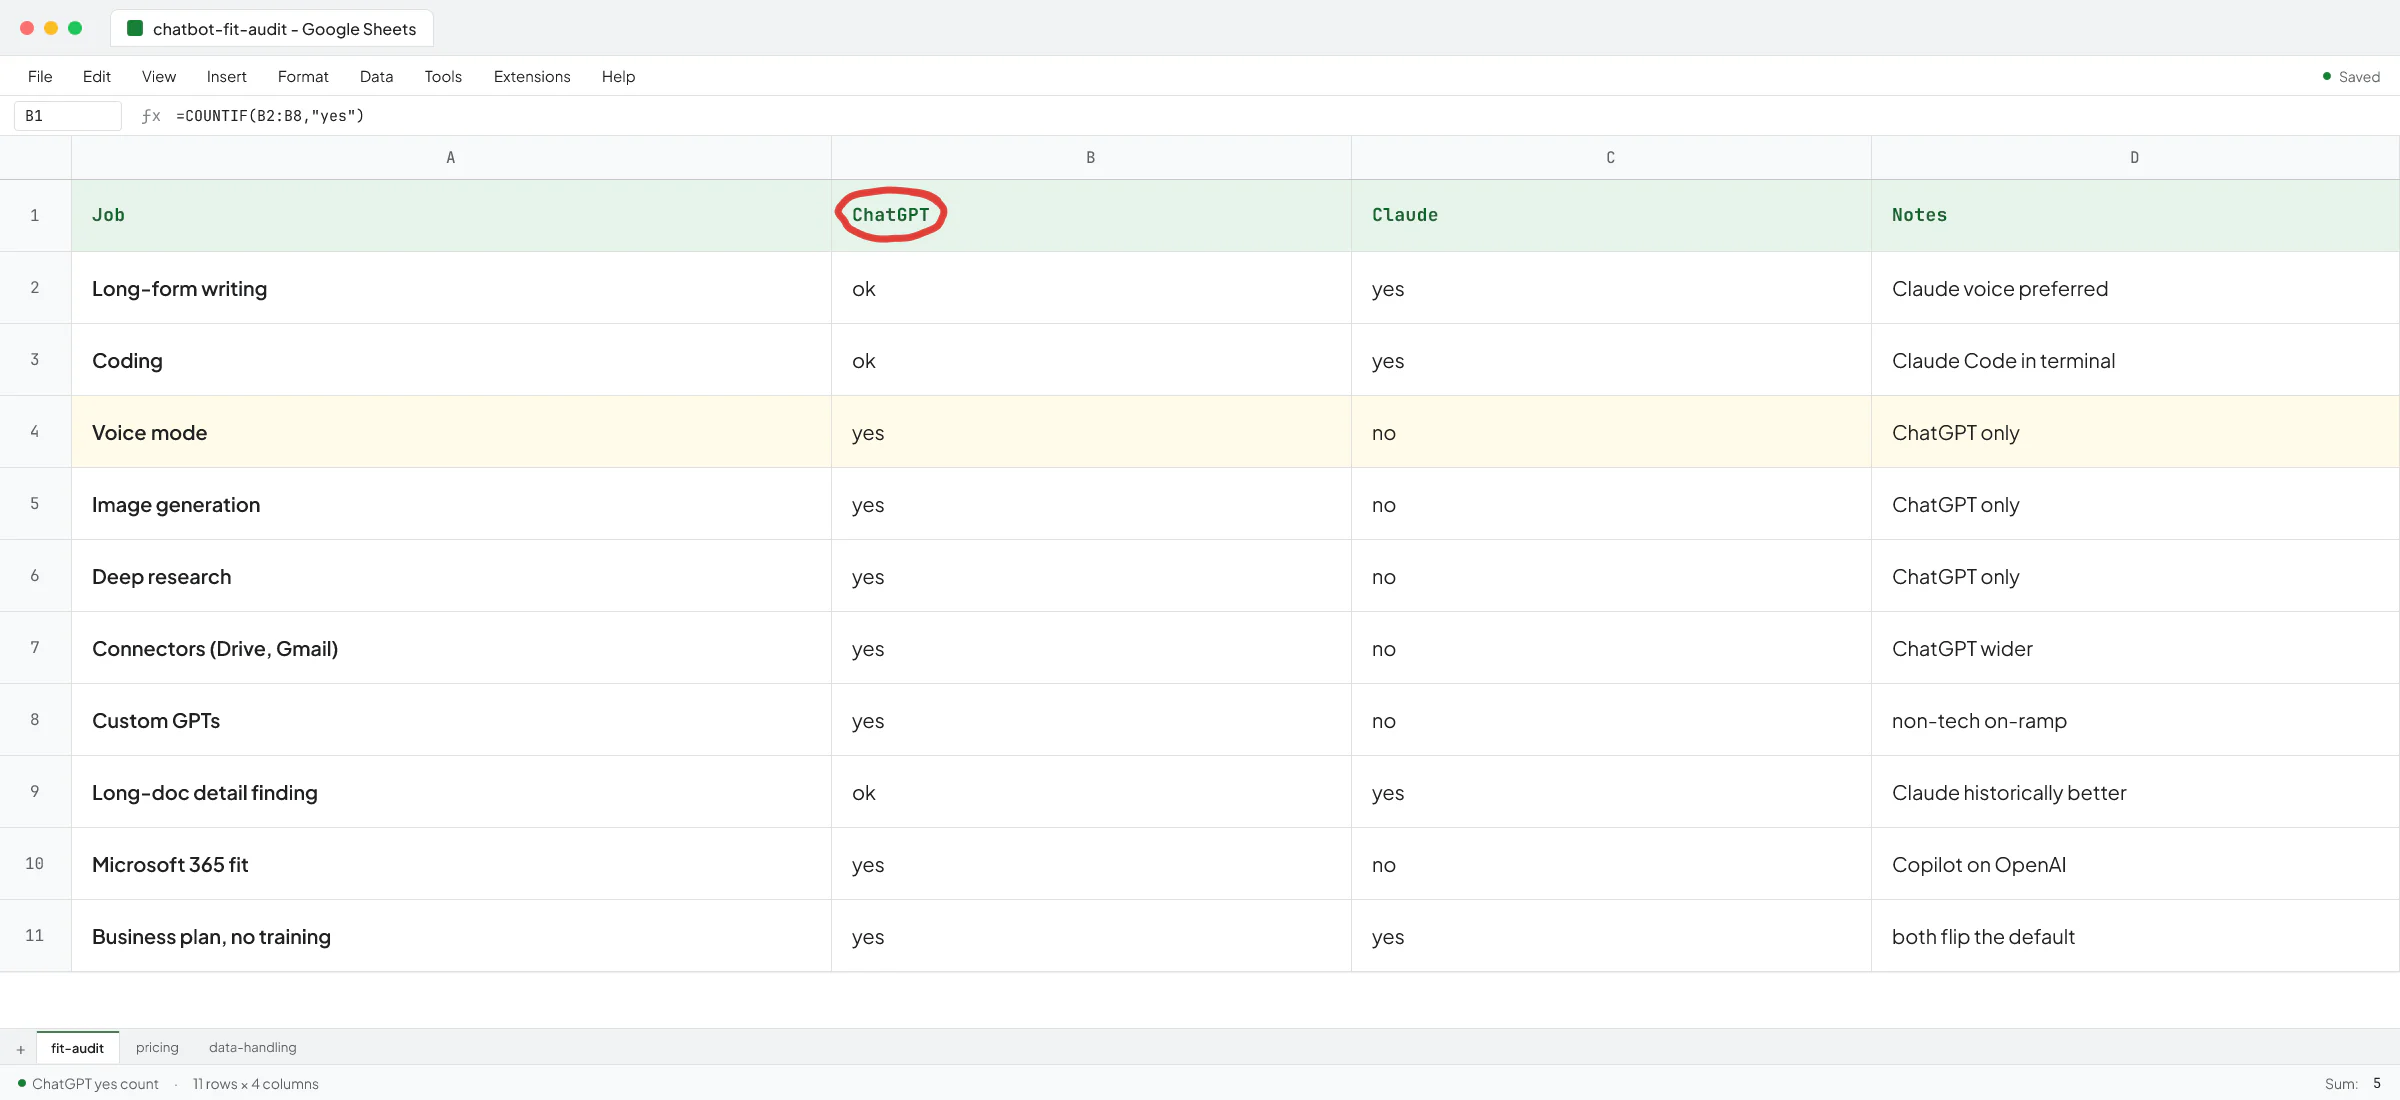Image resolution: width=2400 pixels, height=1100 pixels.
Task: Click the formula bar with COUNTIF formula
Action: [x=270, y=116]
